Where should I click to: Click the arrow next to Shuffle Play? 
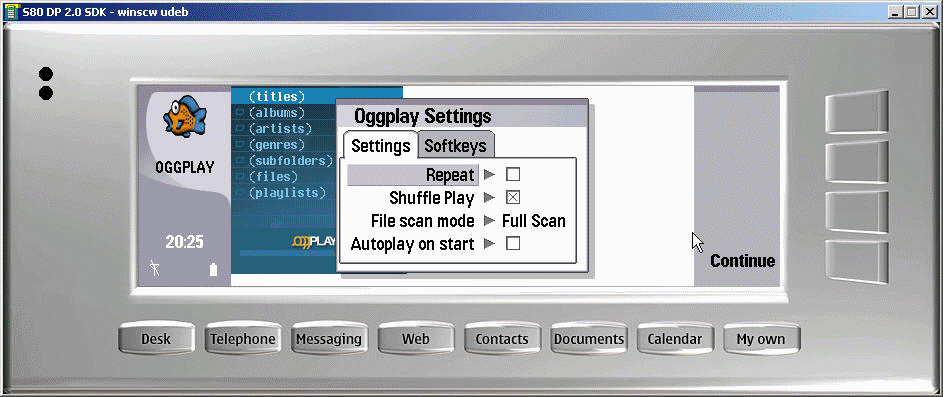click(x=490, y=197)
